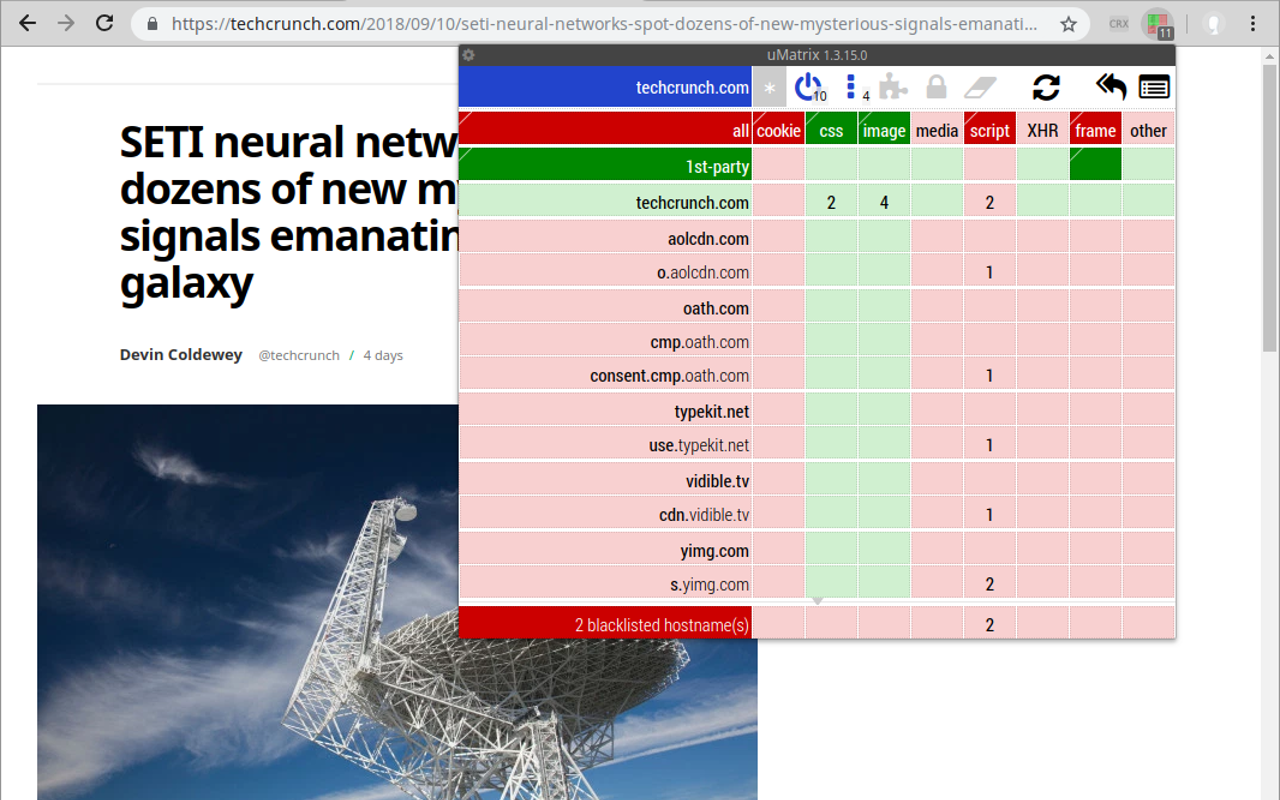This screenshot has width=1280, height=800.
Task: Click techcrunch.com script cell showing 2
Action: [990, 200]
